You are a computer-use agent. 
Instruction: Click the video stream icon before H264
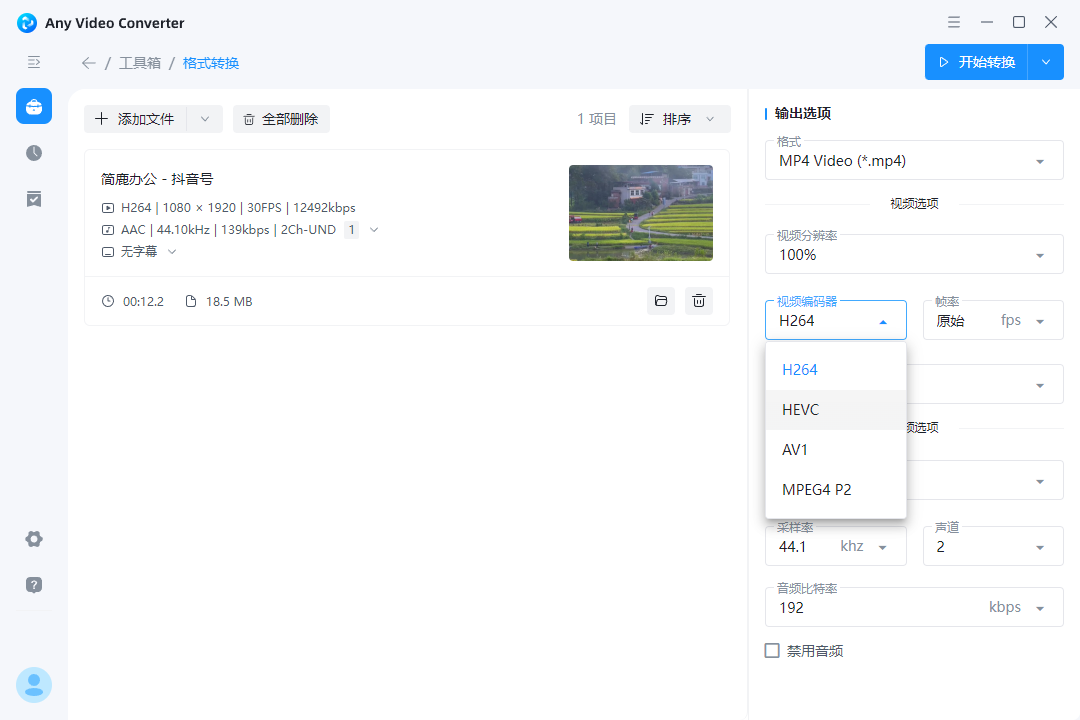pos(107,207)
